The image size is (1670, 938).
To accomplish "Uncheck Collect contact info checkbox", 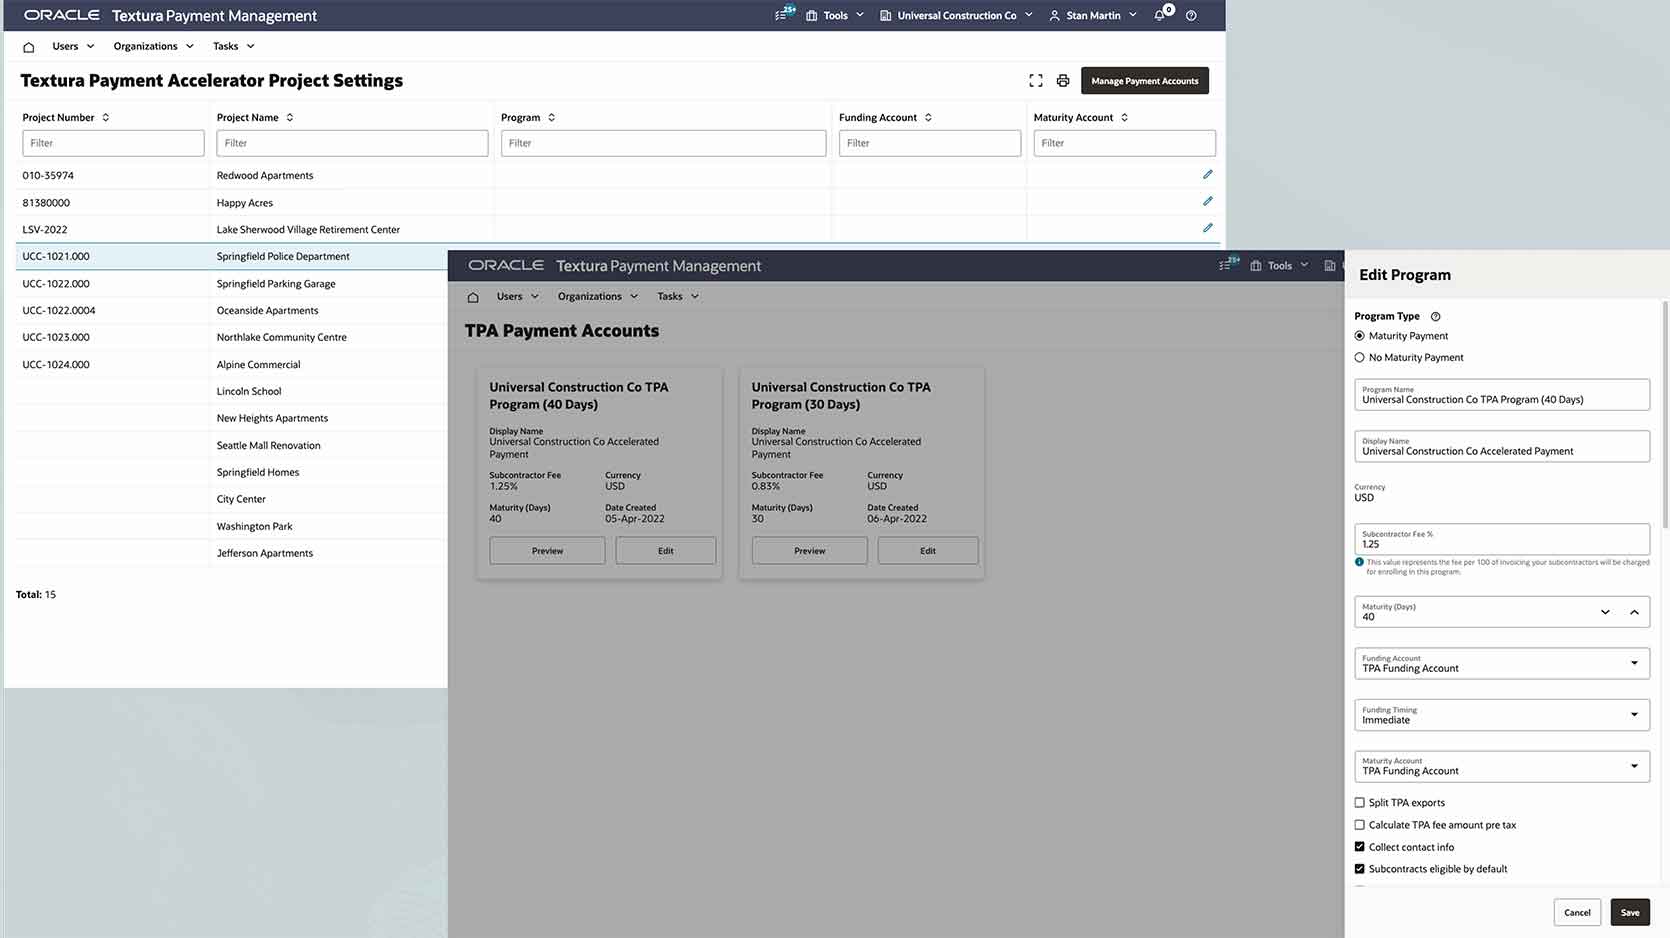I will click(1359, 847).
